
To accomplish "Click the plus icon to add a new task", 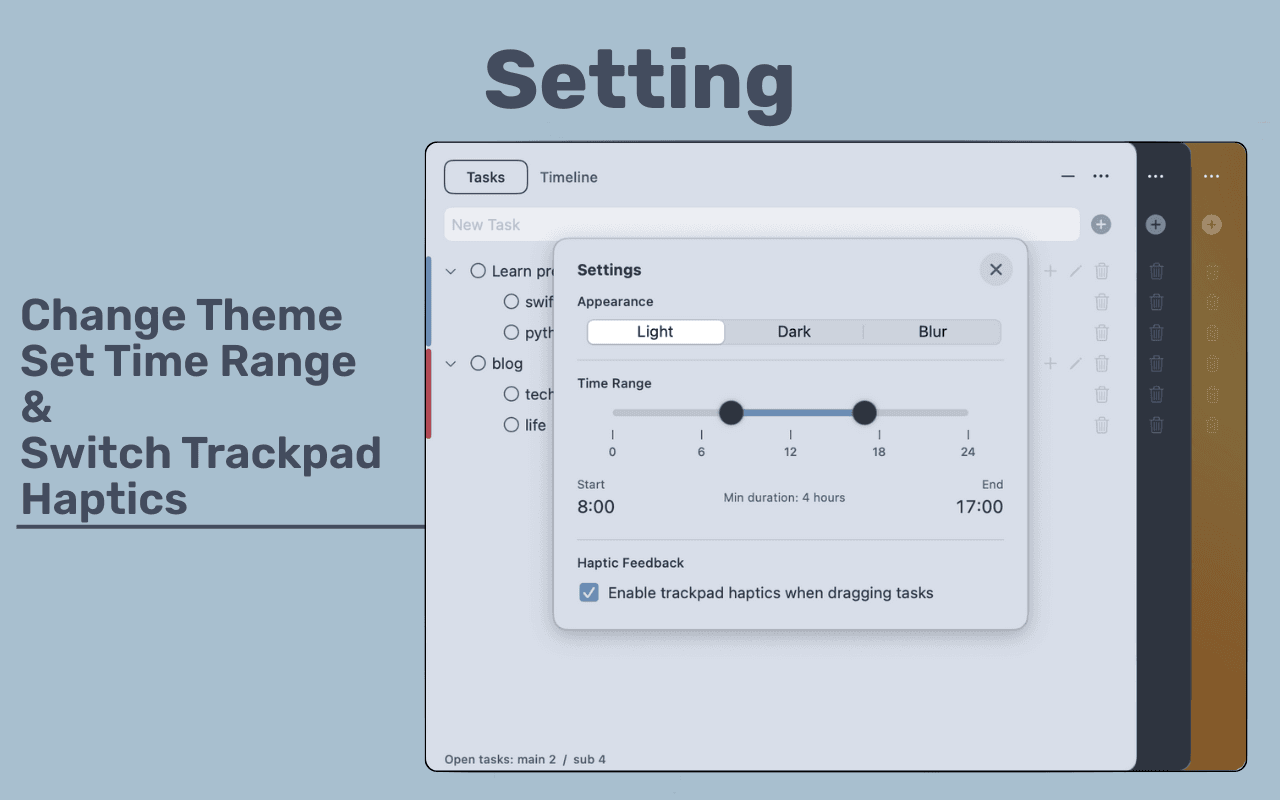I will tap(1101, 224).
